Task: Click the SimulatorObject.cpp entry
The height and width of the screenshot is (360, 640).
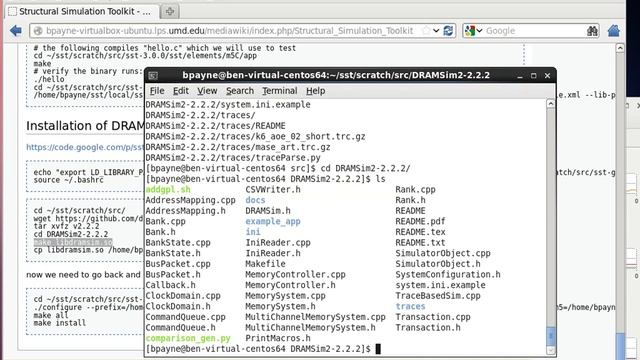Action: click(443, 253)
